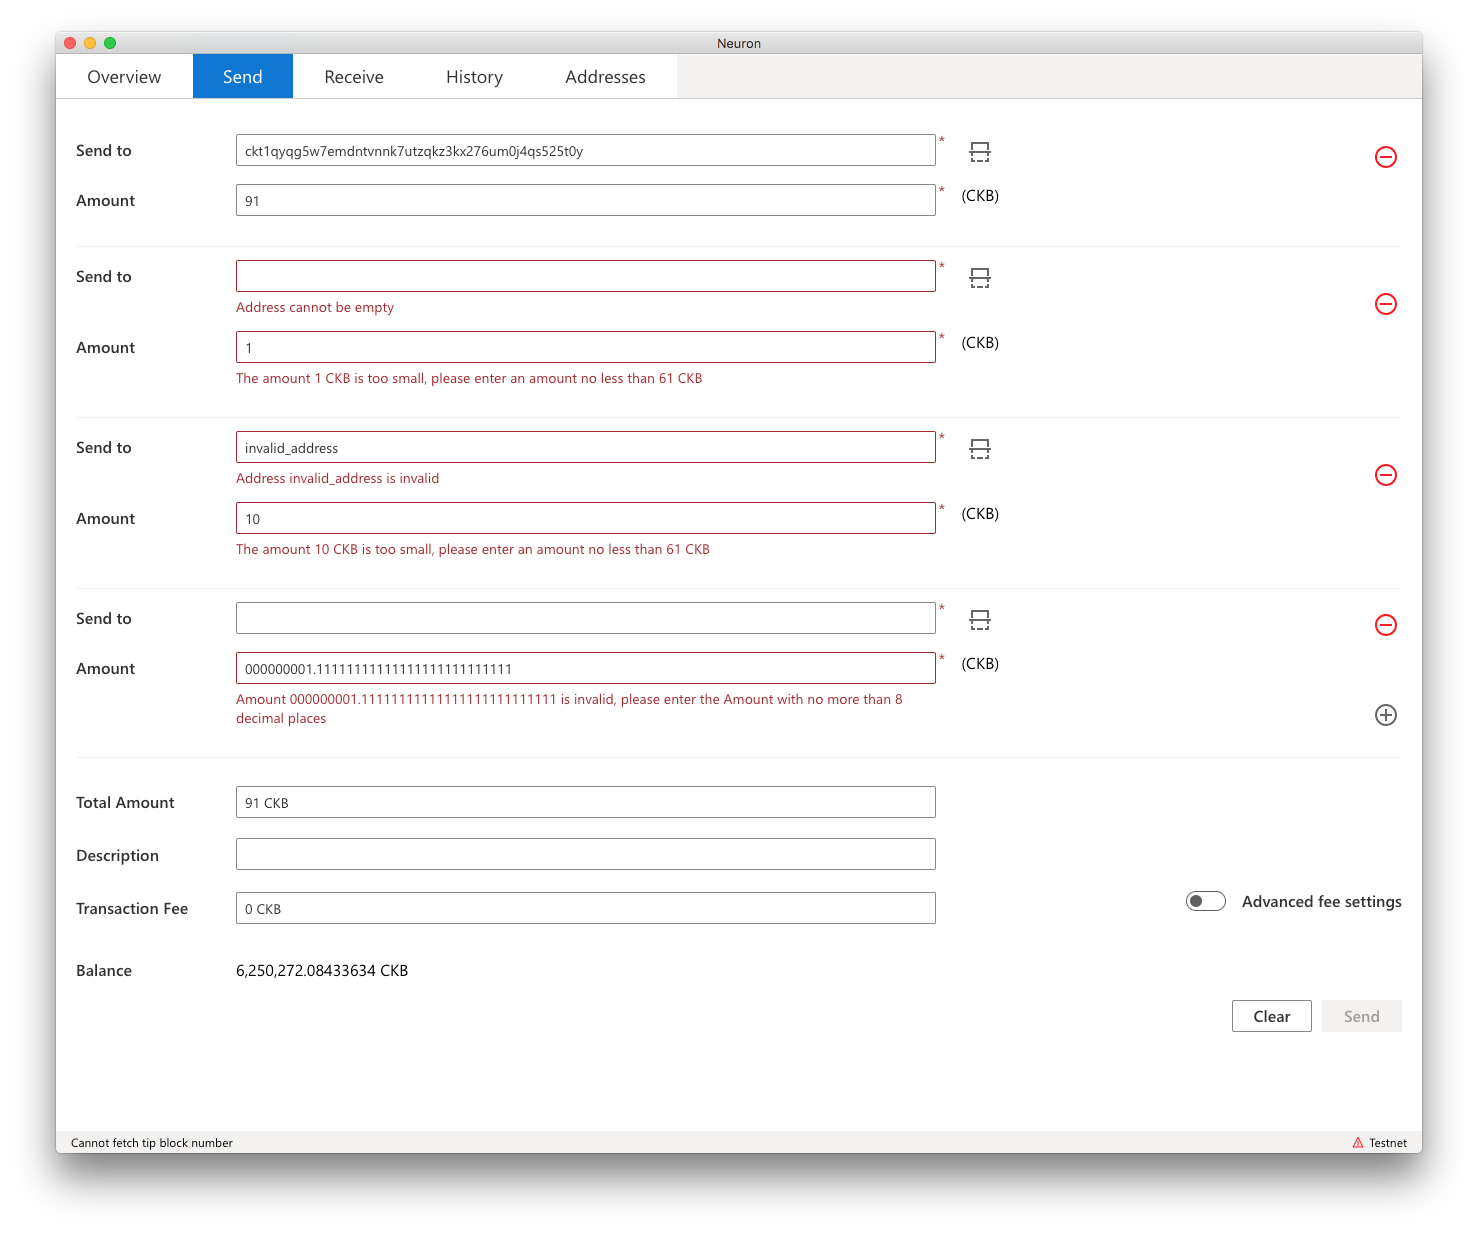Remove the recipient with amount 1

[x=1386, y=304]
